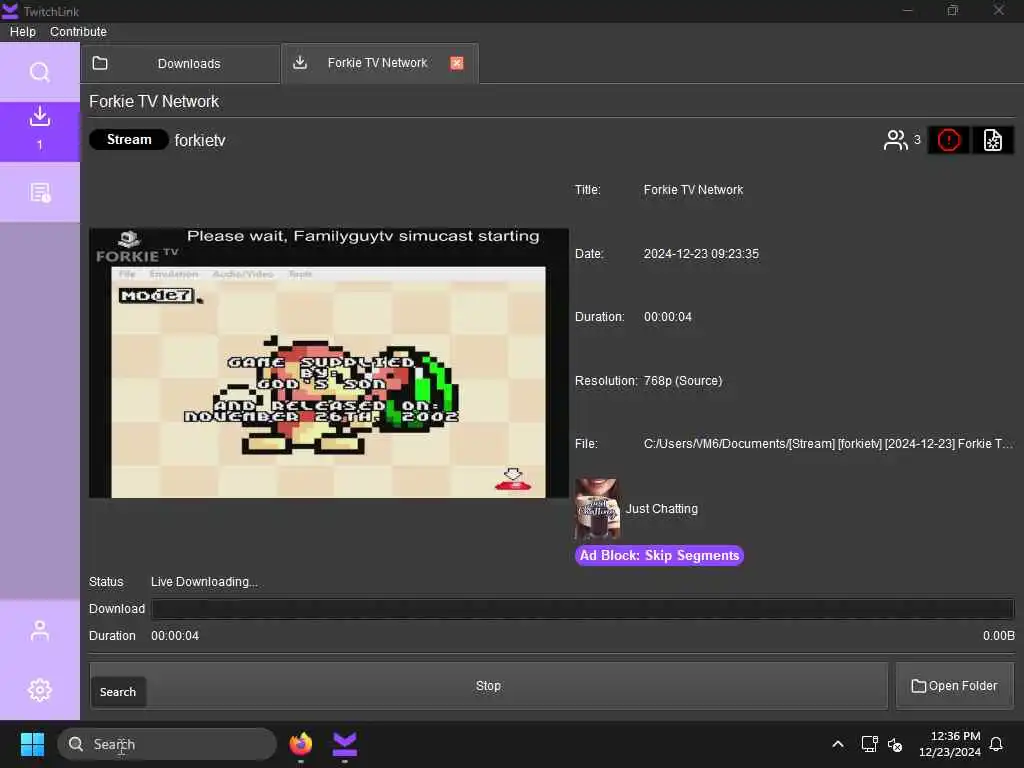
Task: Open scheduled downloads sidebar icon
Action: pyautogui.click(x=40, y=193)
